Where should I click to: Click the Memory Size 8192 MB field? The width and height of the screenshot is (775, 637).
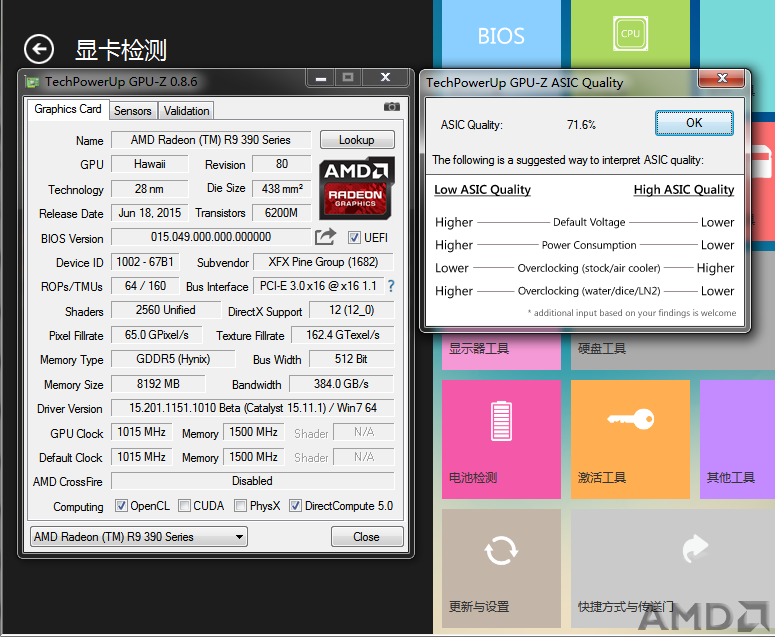click(x=158, y=384)
